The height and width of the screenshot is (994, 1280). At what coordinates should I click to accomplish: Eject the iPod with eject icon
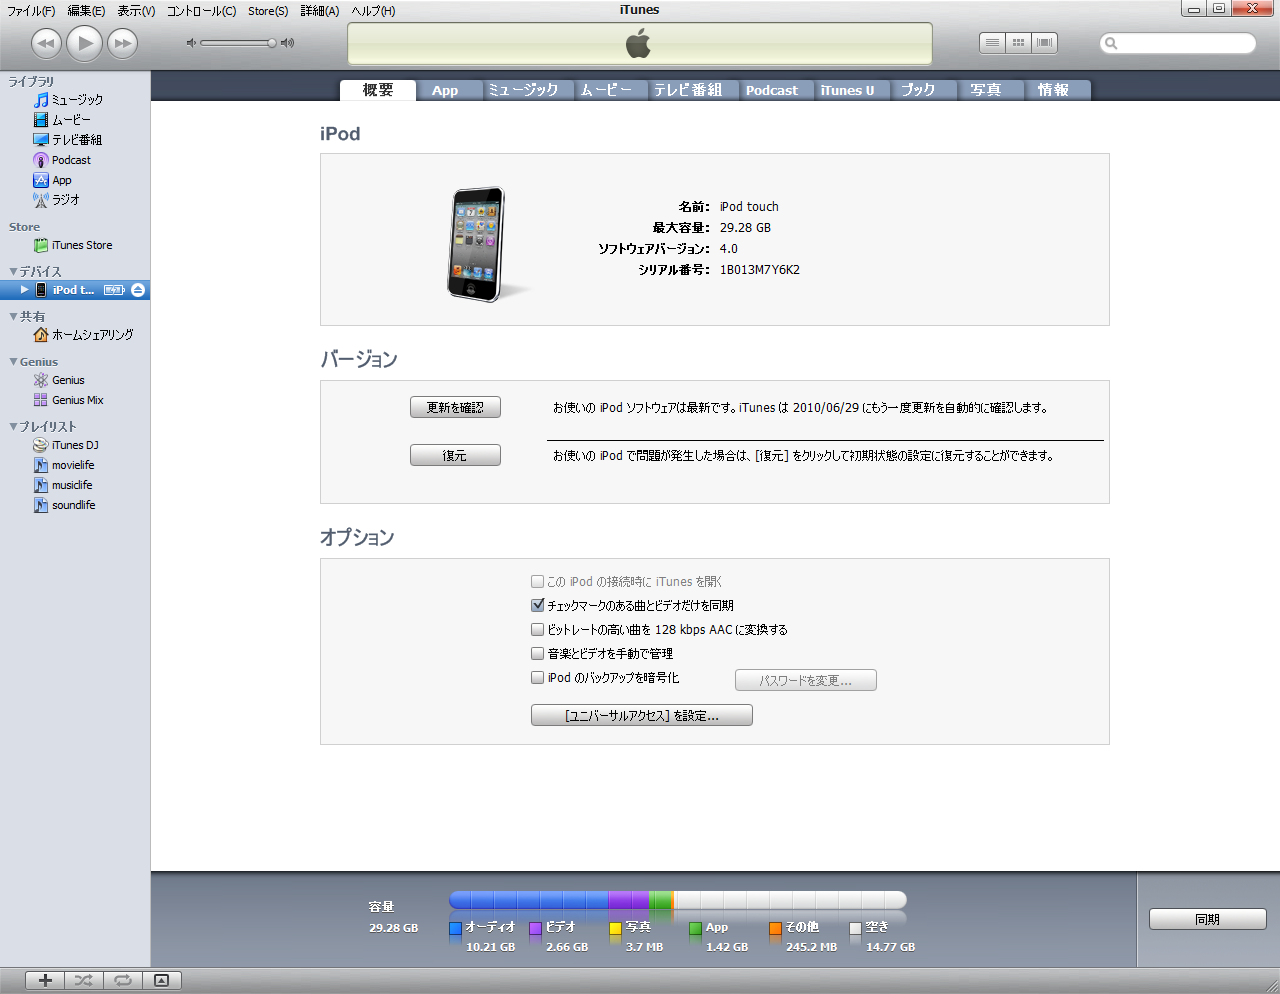tap(138, 290)
